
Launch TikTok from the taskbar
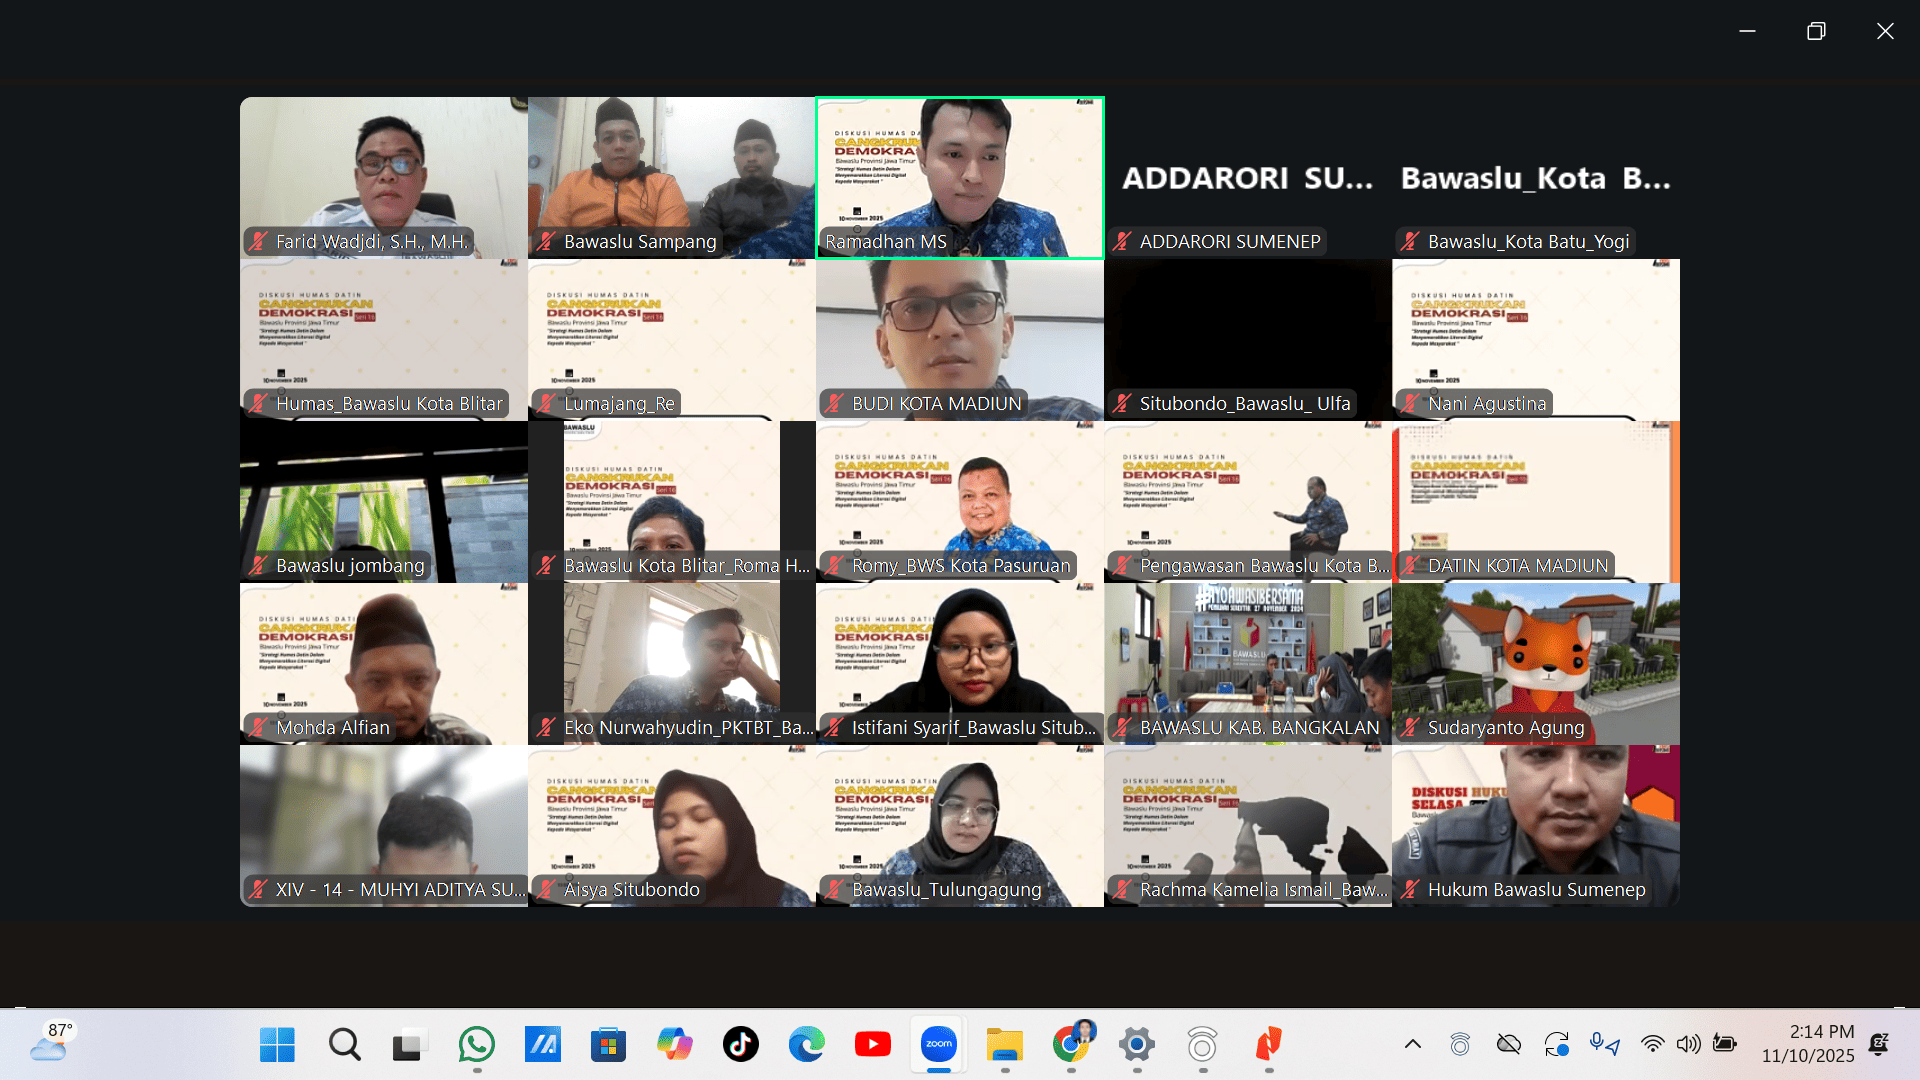click(x=740, y=1045)
